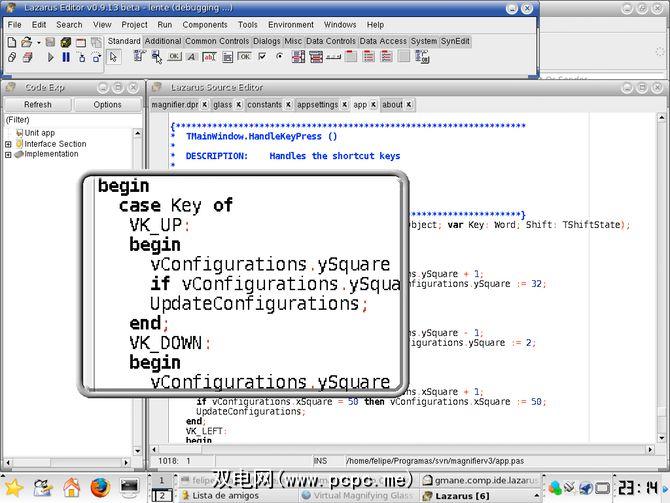Image resolution: width=670 pixels, height=503 pixels.
Task: Select the TPopupMenu component icon
Action: pos(156,56)
